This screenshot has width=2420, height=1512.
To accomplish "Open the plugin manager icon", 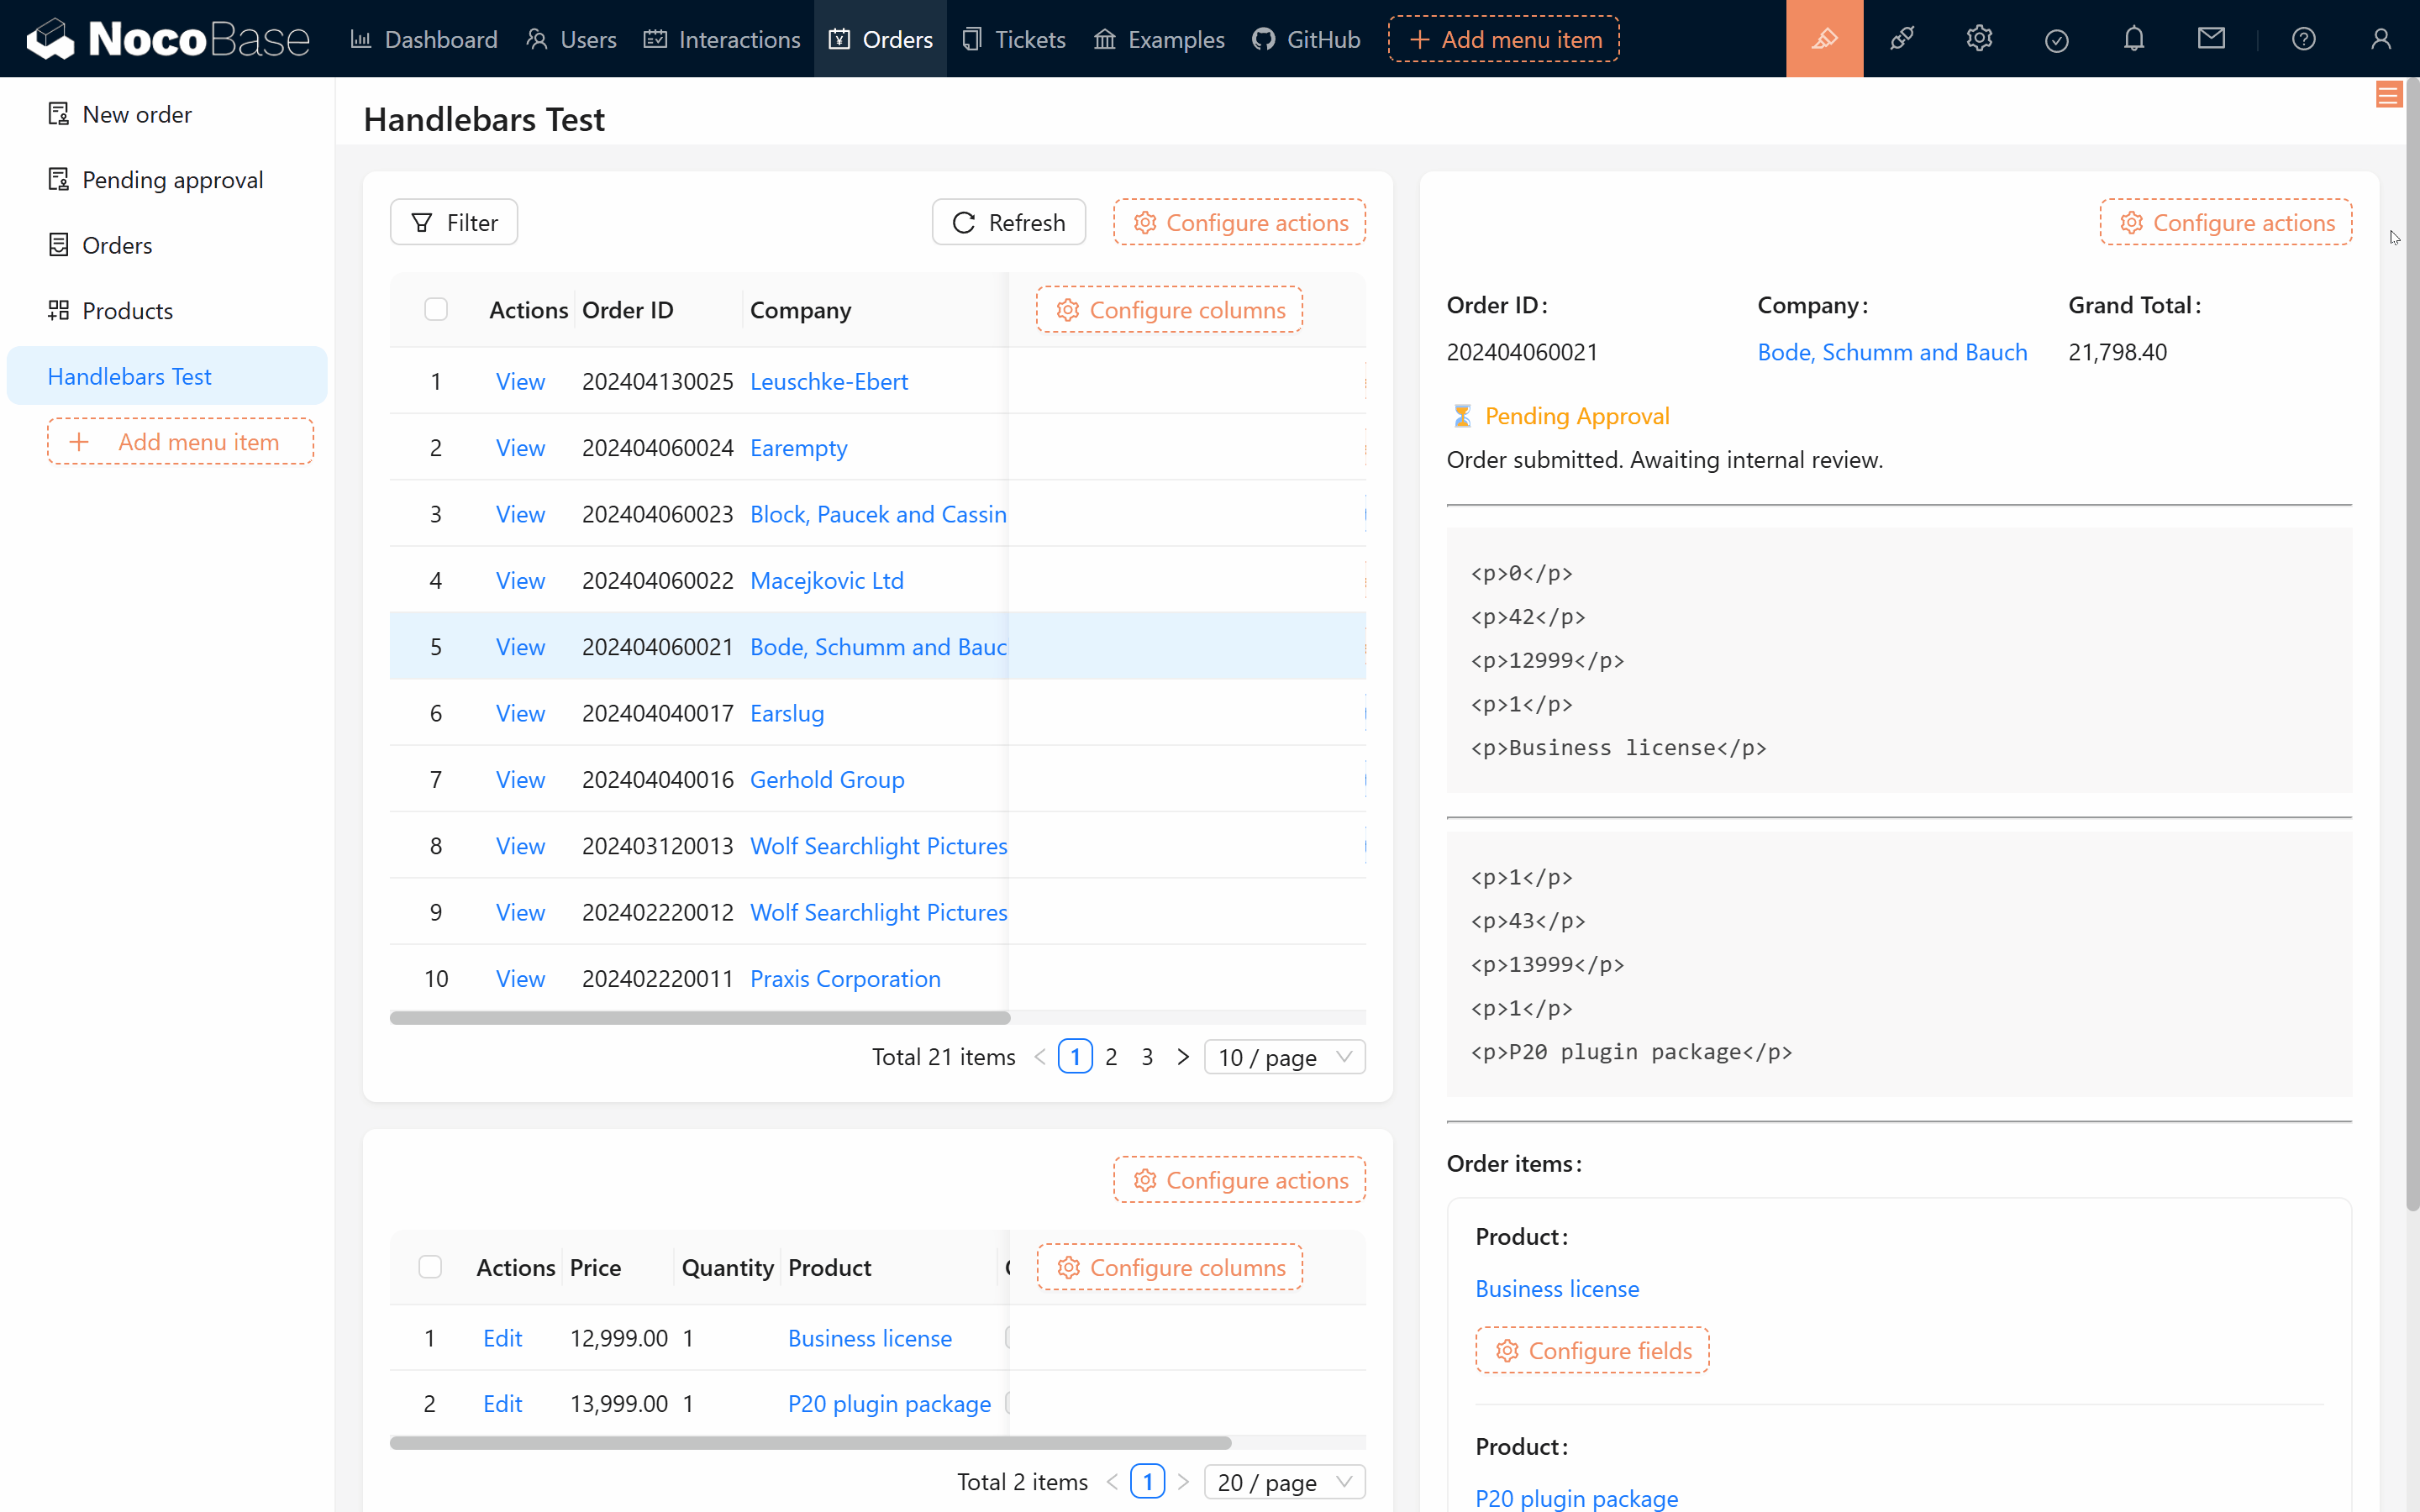I will tap(1901, 39).
